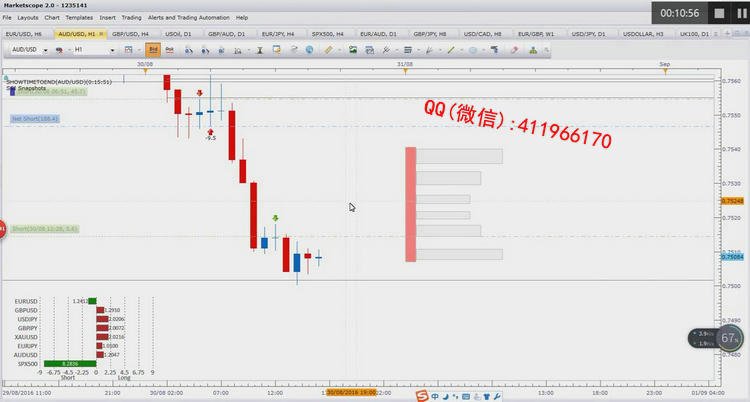Image resolution: width=750 pixels, height=402 pixels.
Task: Click the orange 31/08 date marker
Action: point(405,71)
